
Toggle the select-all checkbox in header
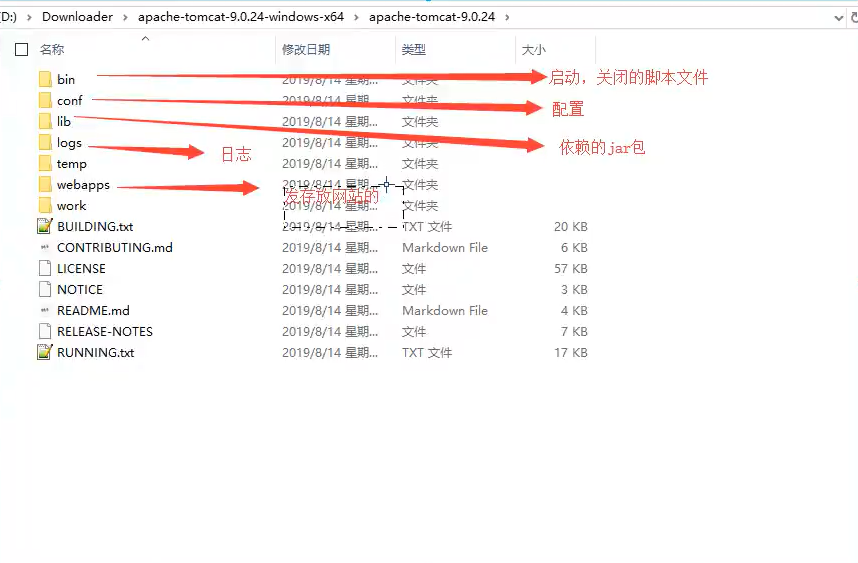coord(21,49)
